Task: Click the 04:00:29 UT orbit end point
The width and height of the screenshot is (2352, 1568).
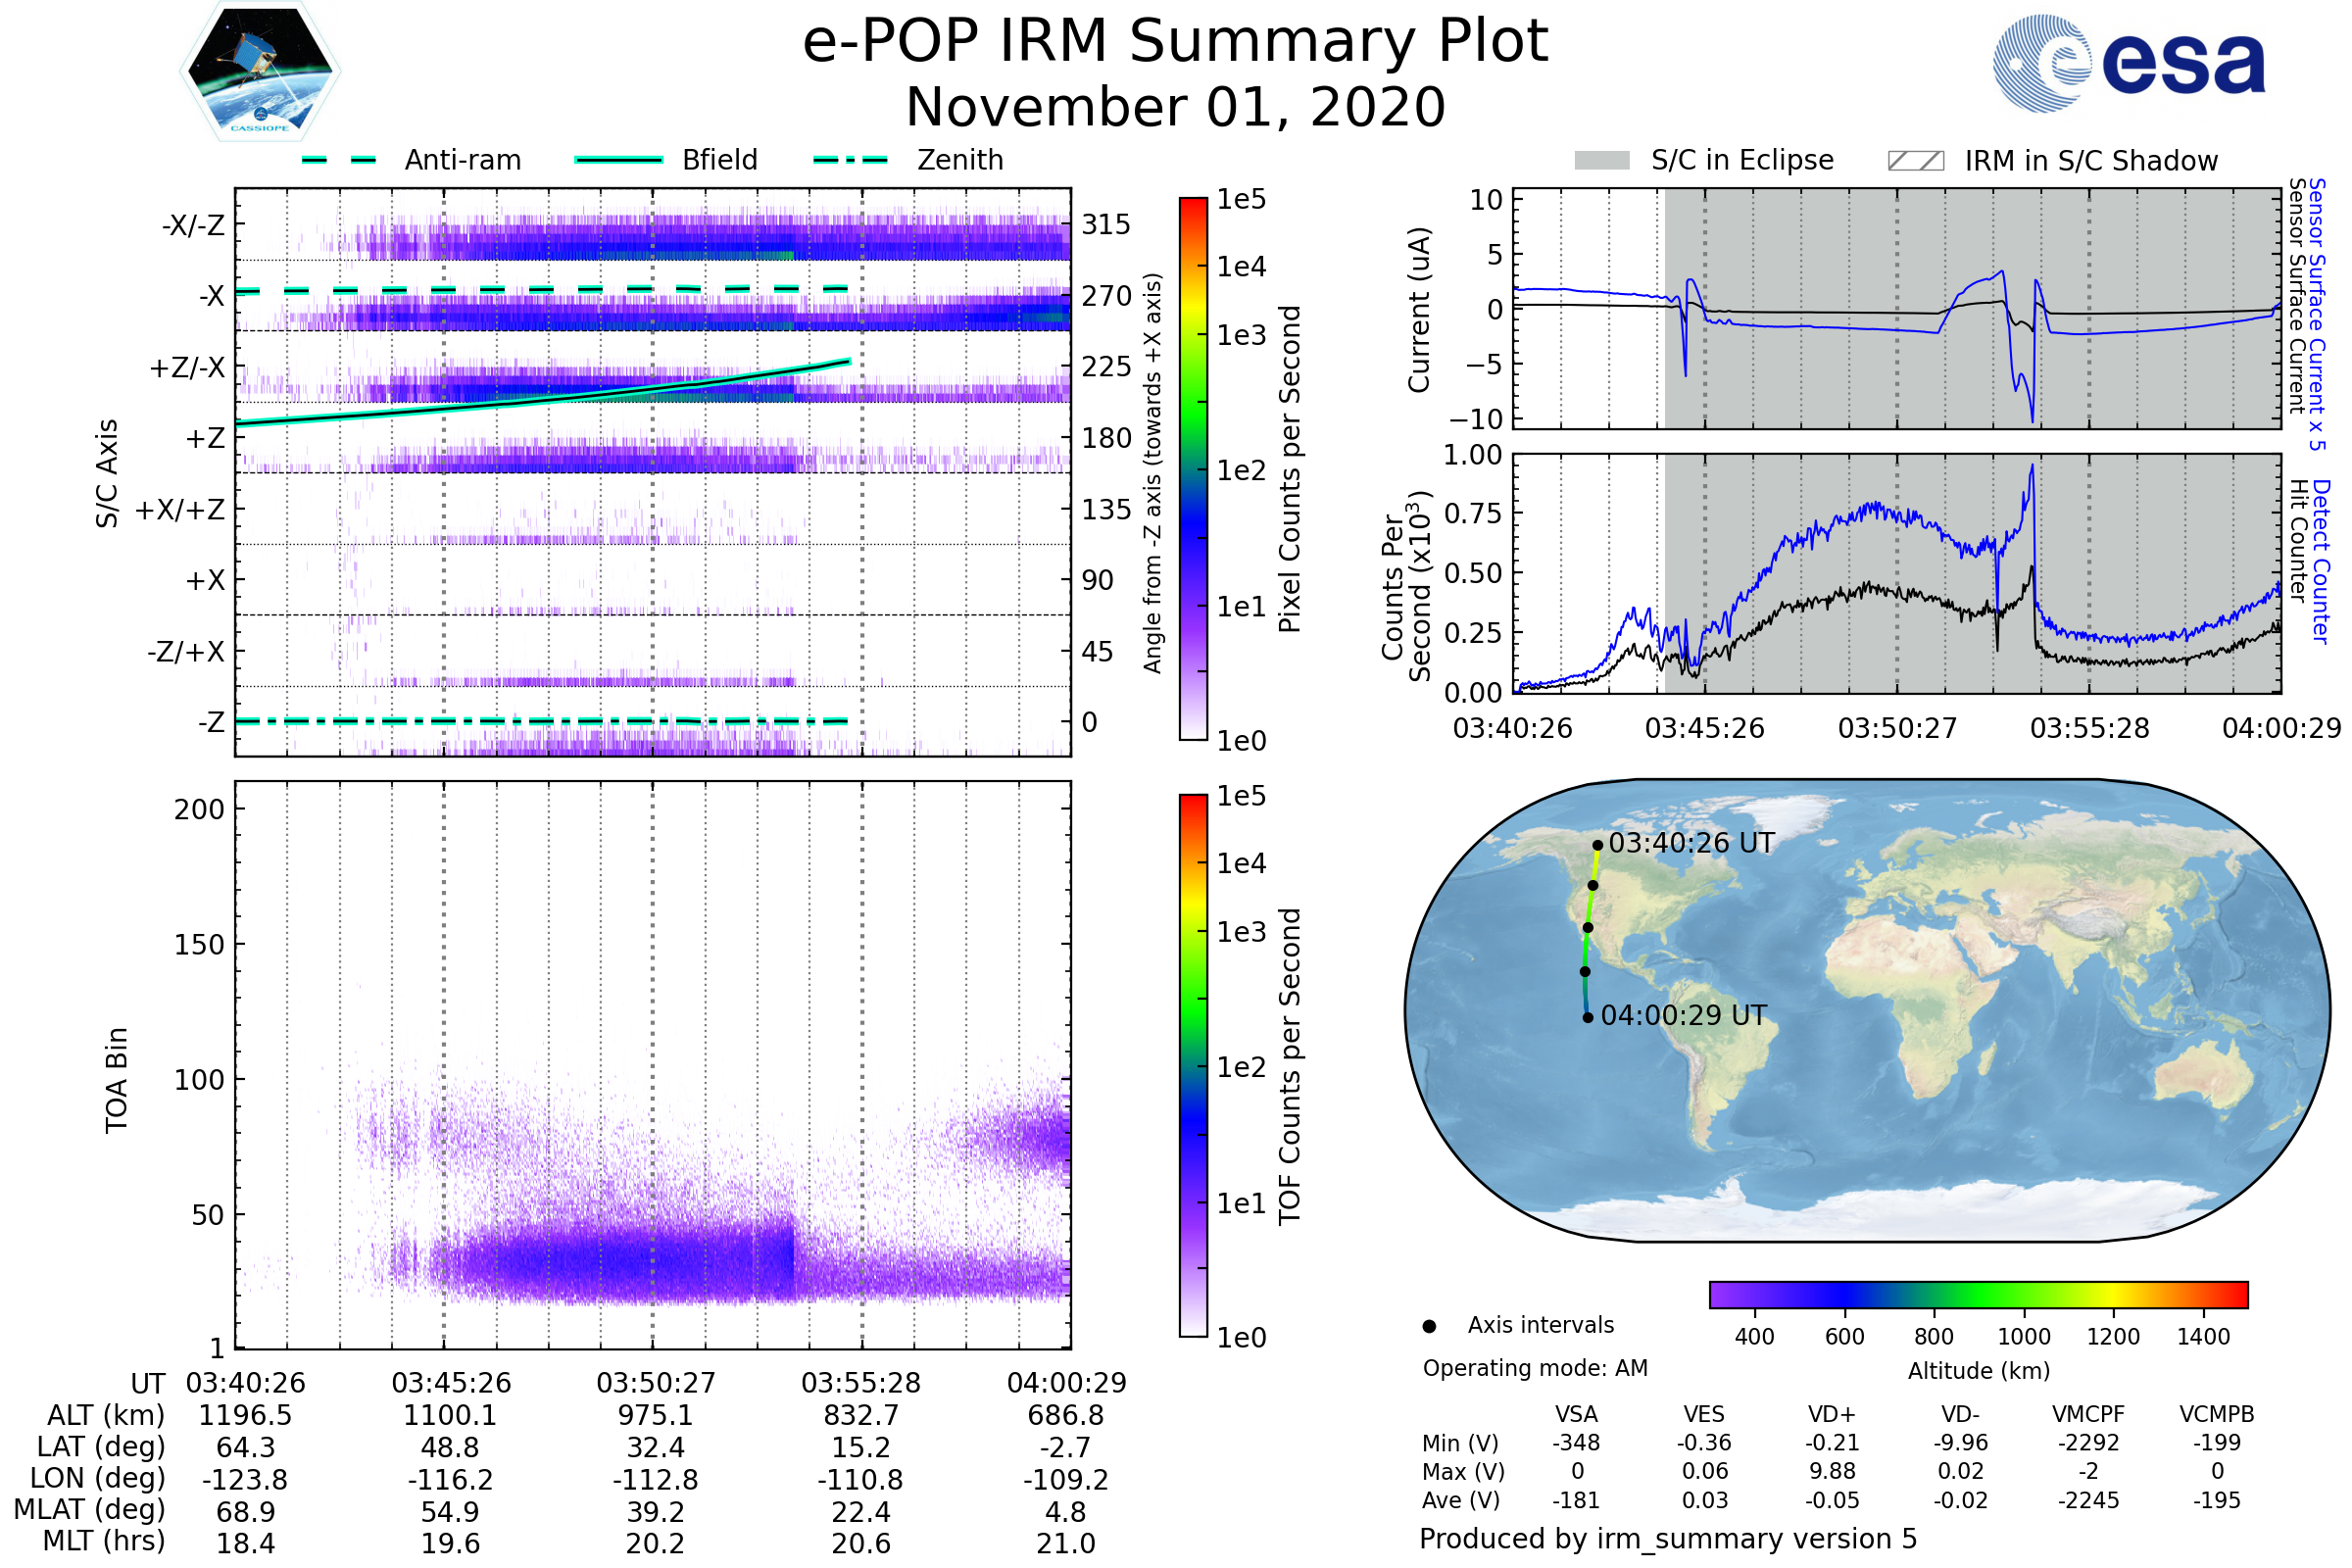Action: click(x=1588, y=1018)
